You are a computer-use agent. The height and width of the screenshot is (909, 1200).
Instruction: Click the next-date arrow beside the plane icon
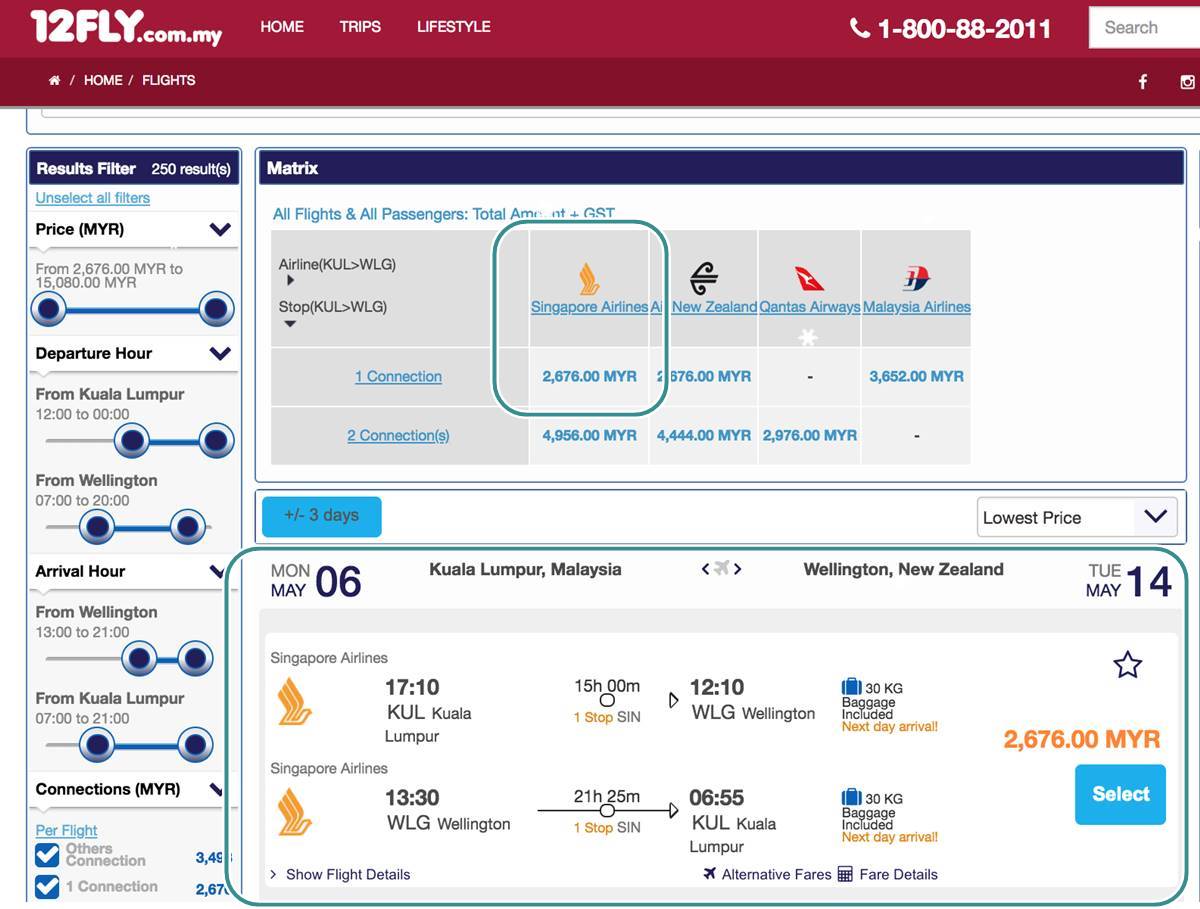[x=738, y=569]
